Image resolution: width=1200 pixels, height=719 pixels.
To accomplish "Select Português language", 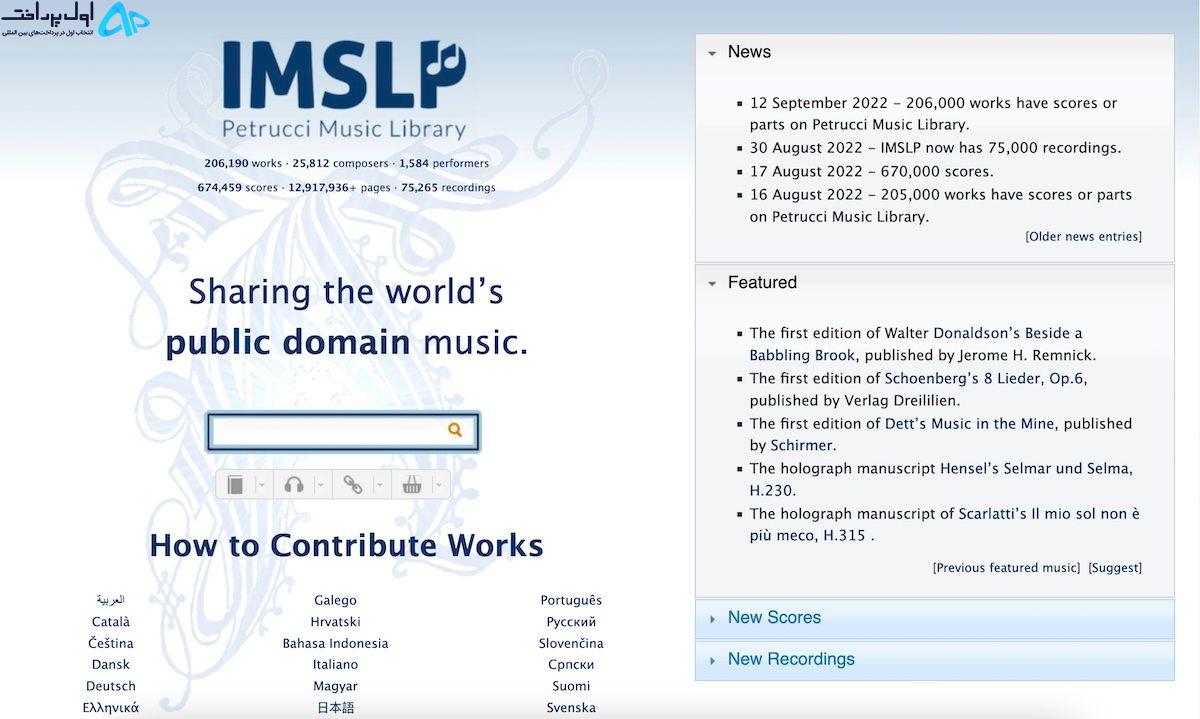I will (x=571, y=601).
